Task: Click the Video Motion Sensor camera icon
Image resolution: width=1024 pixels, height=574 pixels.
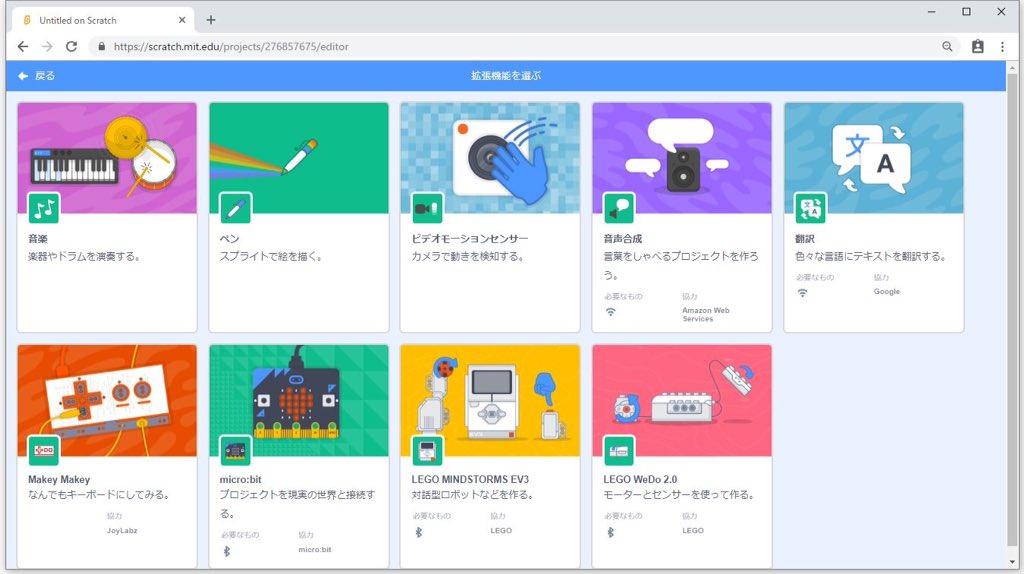Action: click(x=427, y=209)
